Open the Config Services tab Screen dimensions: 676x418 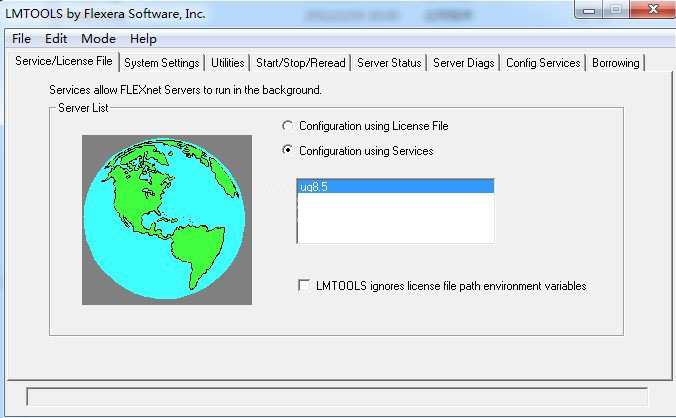click(543, 63)
